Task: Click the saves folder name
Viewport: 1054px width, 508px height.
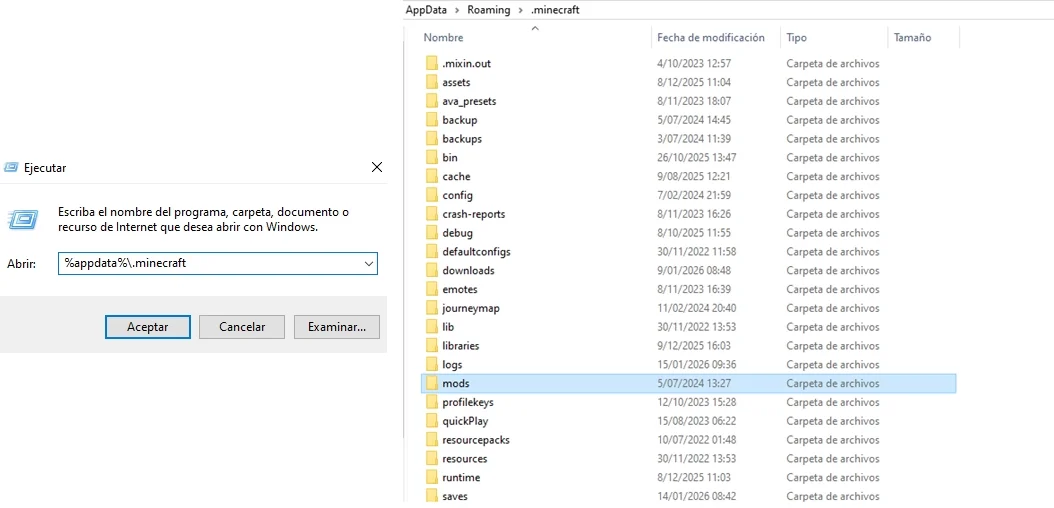Action: coord(455,496)
